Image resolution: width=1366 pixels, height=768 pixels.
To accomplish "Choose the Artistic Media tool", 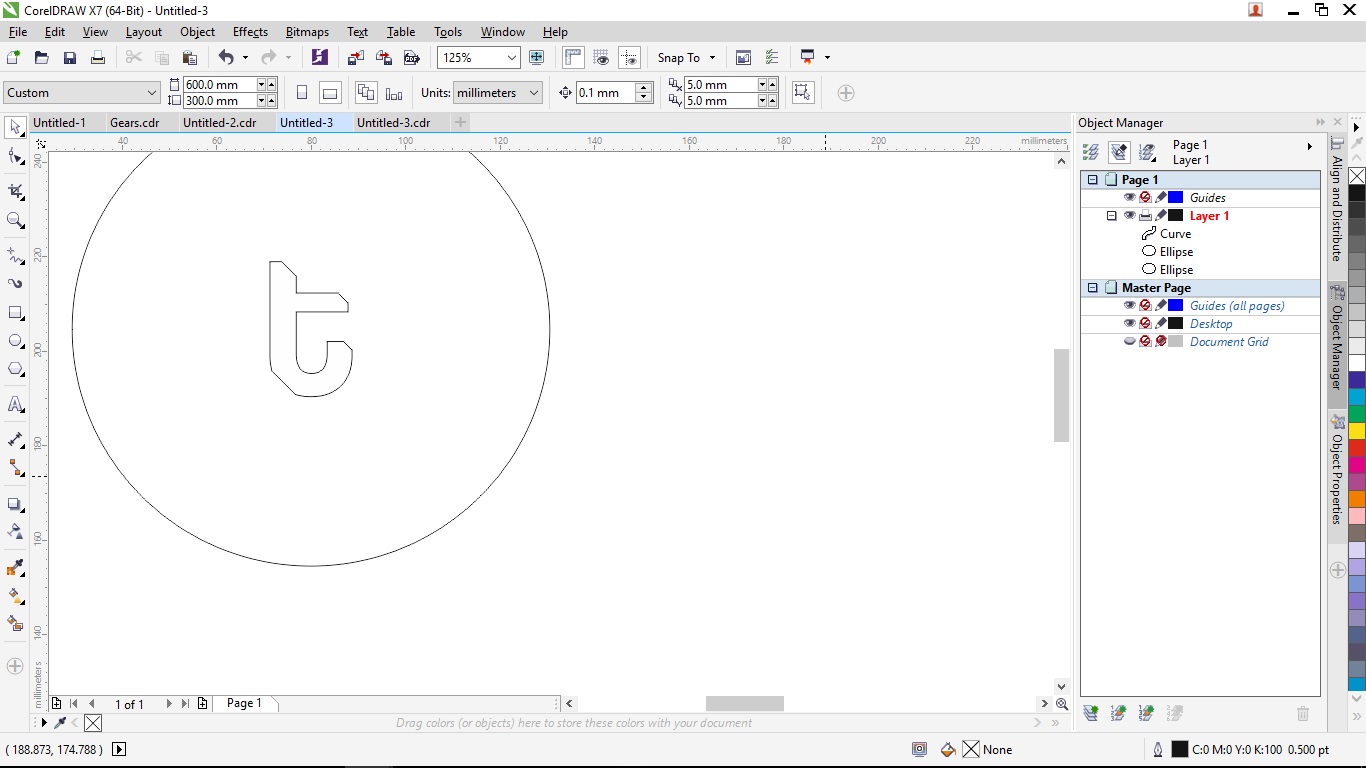I will pos(15,284).
